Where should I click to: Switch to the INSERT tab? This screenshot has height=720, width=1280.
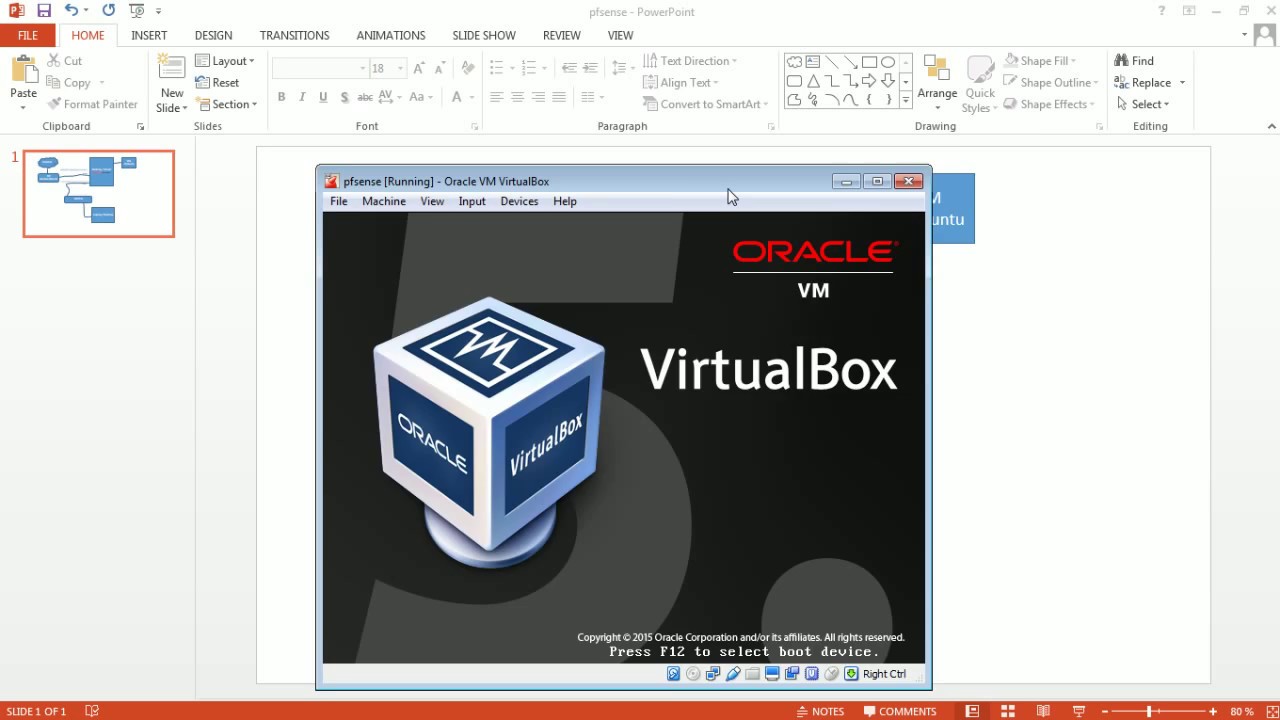pyautogui.click(x=149, y=35)
